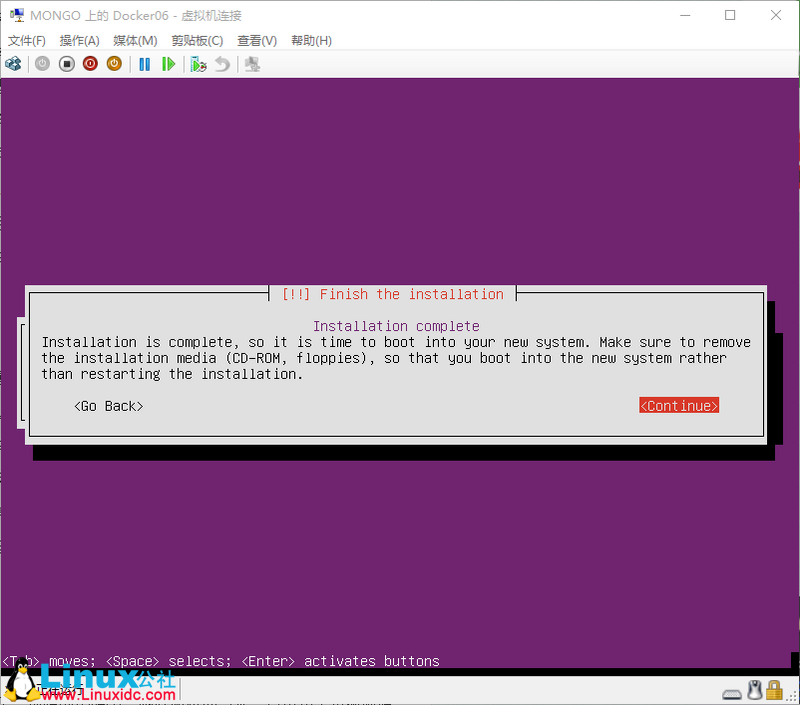
Task: Click the Reset virtual machine icon
Action: tap(170, 63)
